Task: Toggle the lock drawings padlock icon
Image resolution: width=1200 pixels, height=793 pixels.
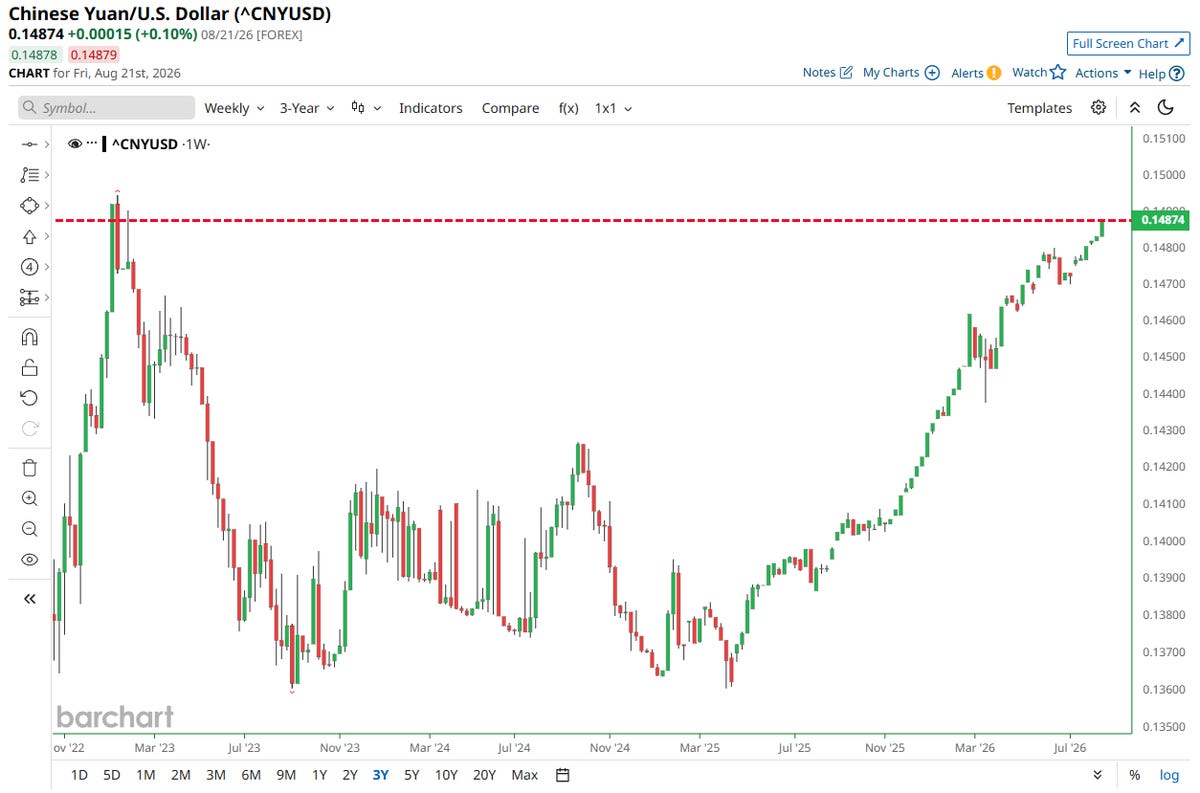Action: click(29, 367)
